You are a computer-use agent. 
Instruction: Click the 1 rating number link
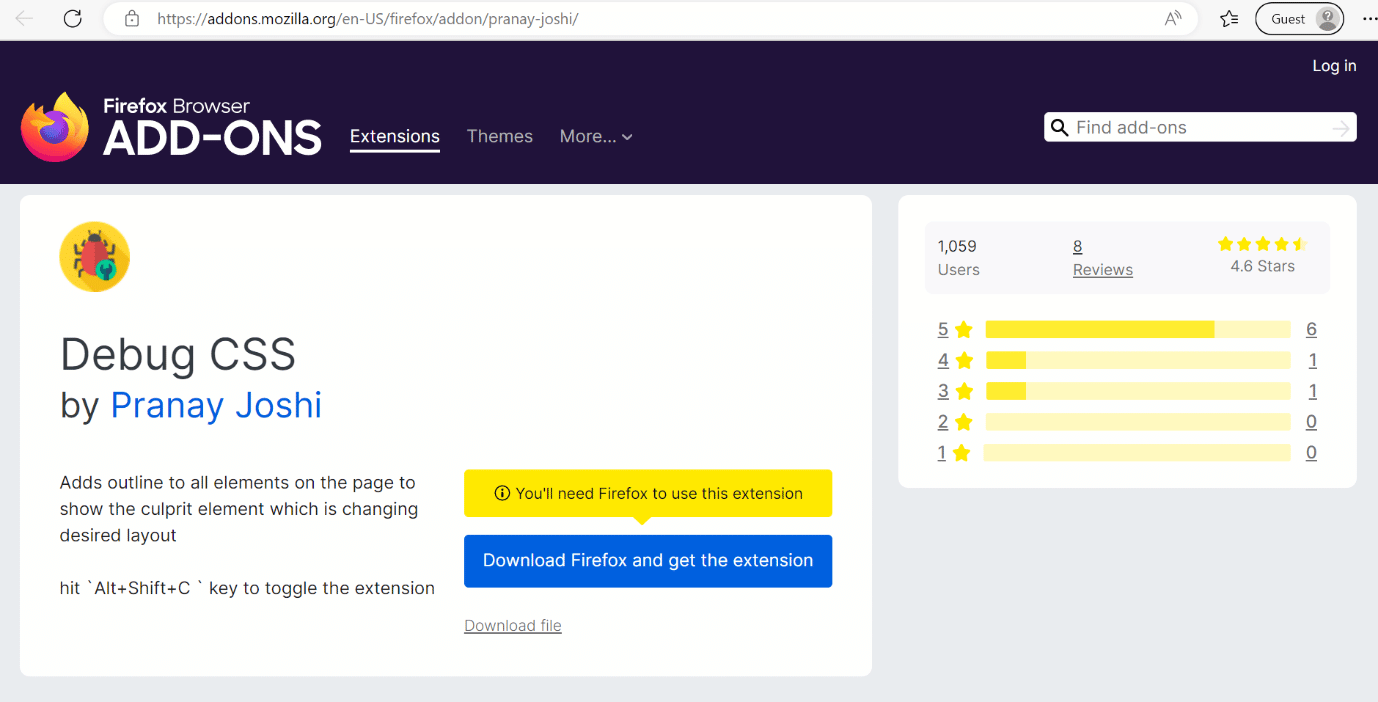coord(942,453)
